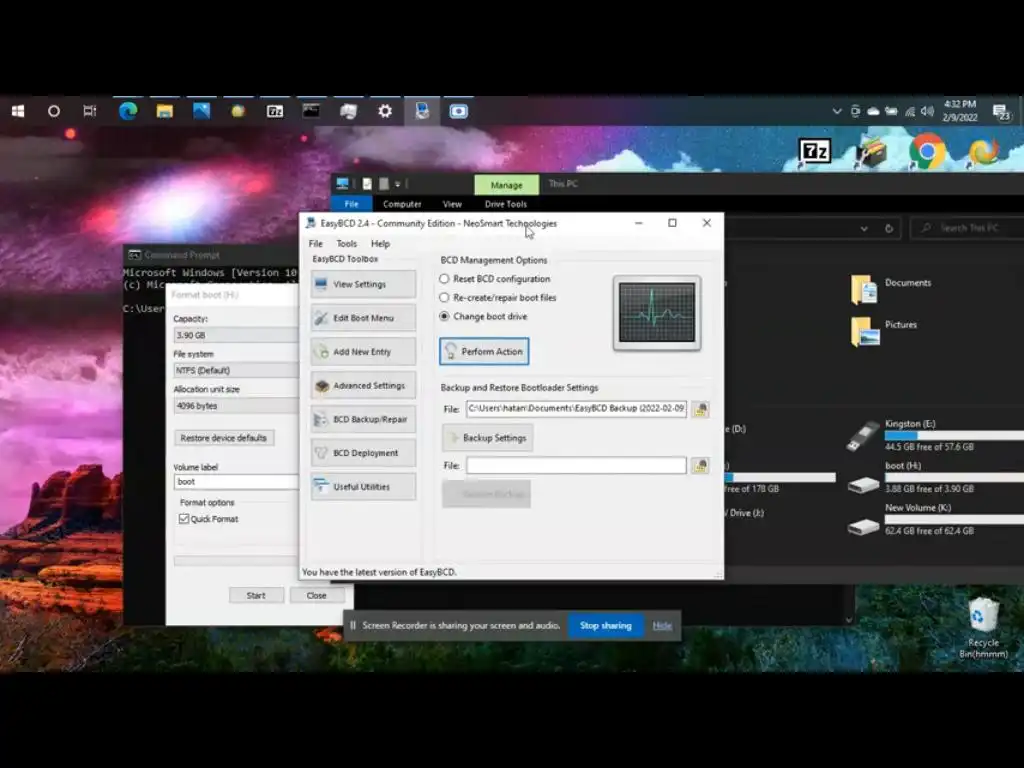Open 7z desktop shortcut
The width and height of the screenshot is (1024, 768).
[x=814, y=153]
